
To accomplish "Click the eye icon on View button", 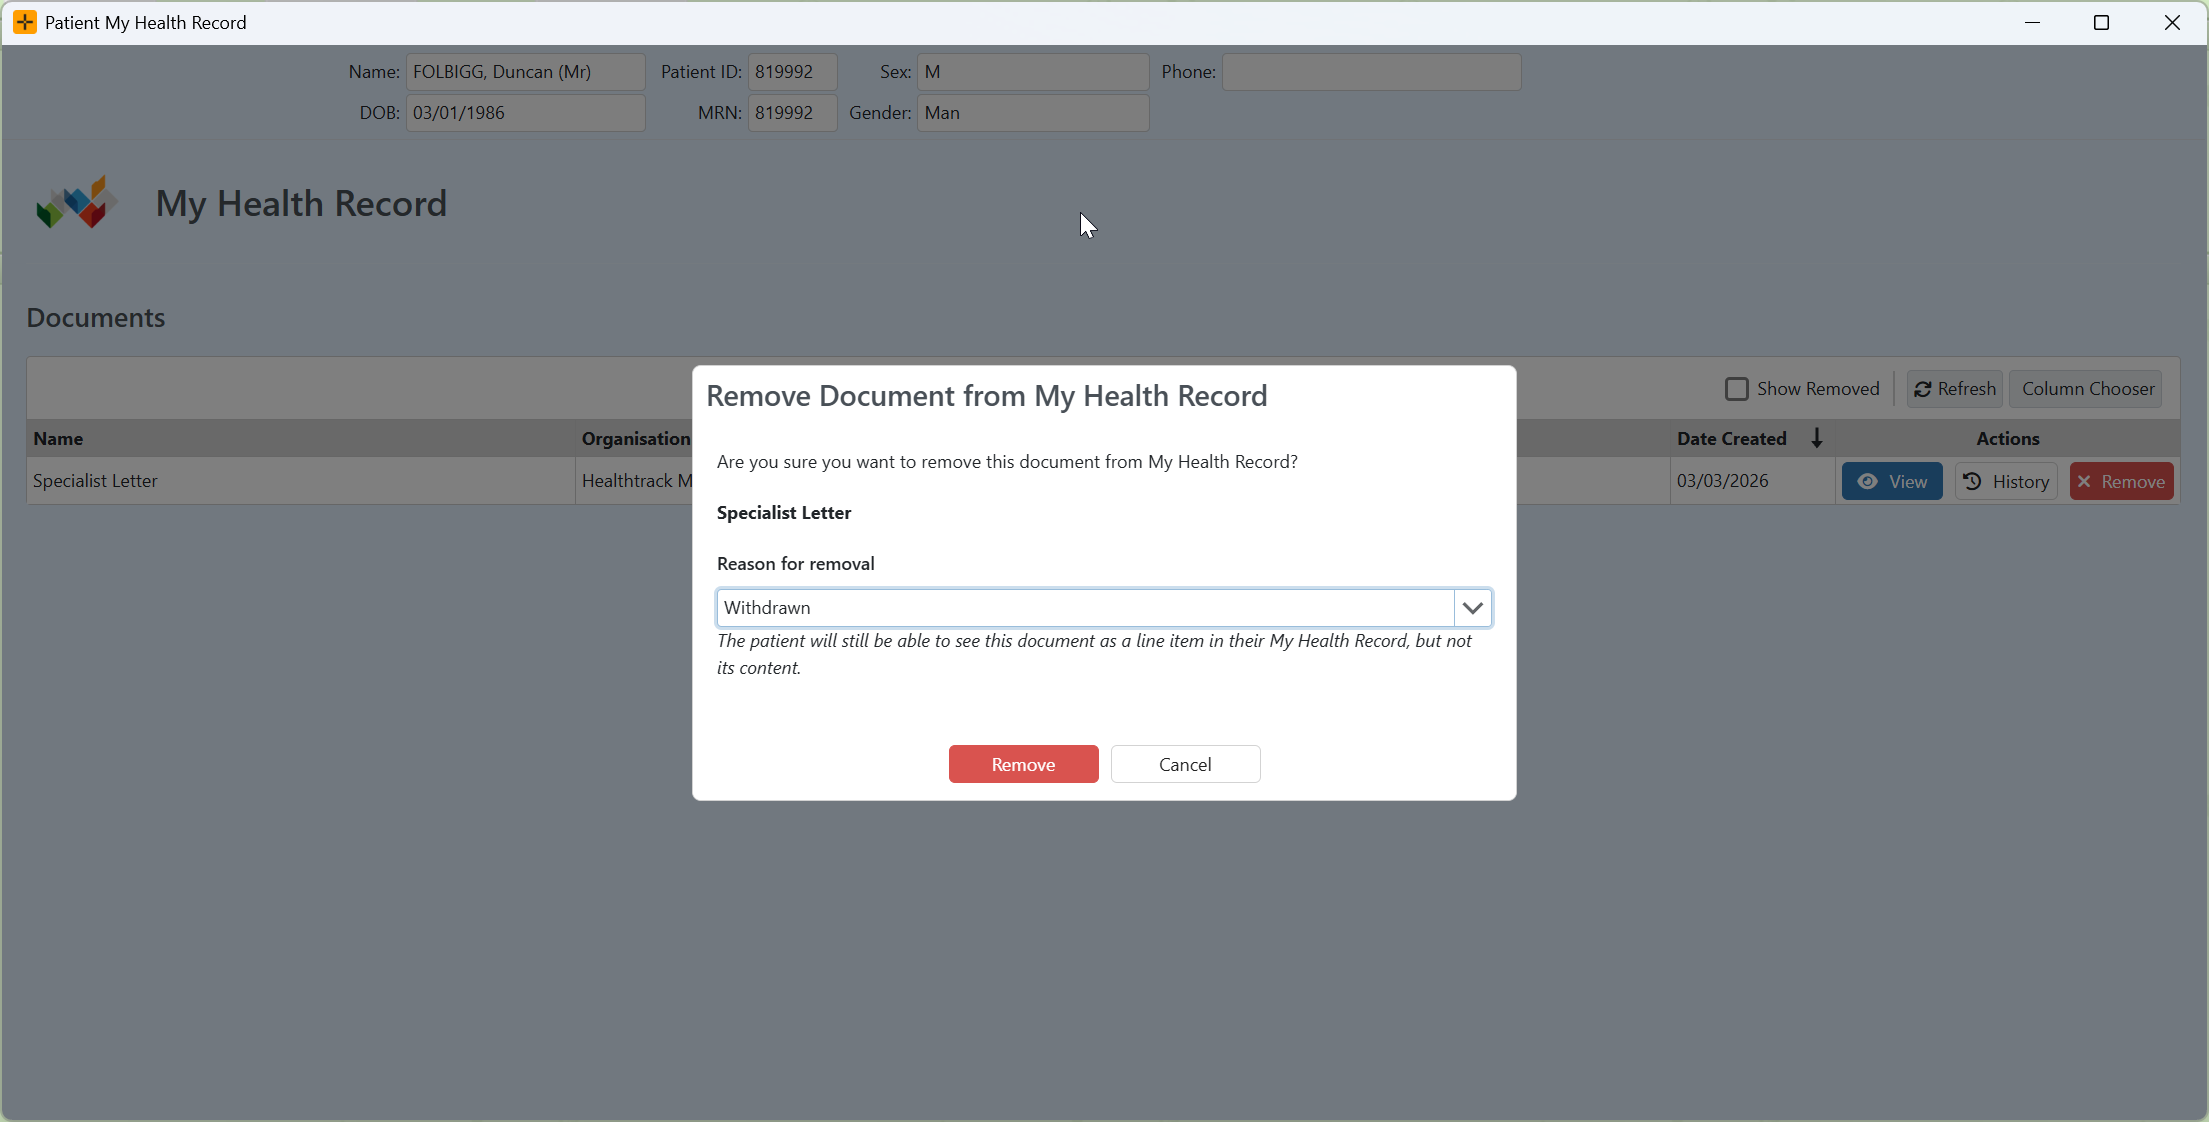I will tap(1867, 482).
